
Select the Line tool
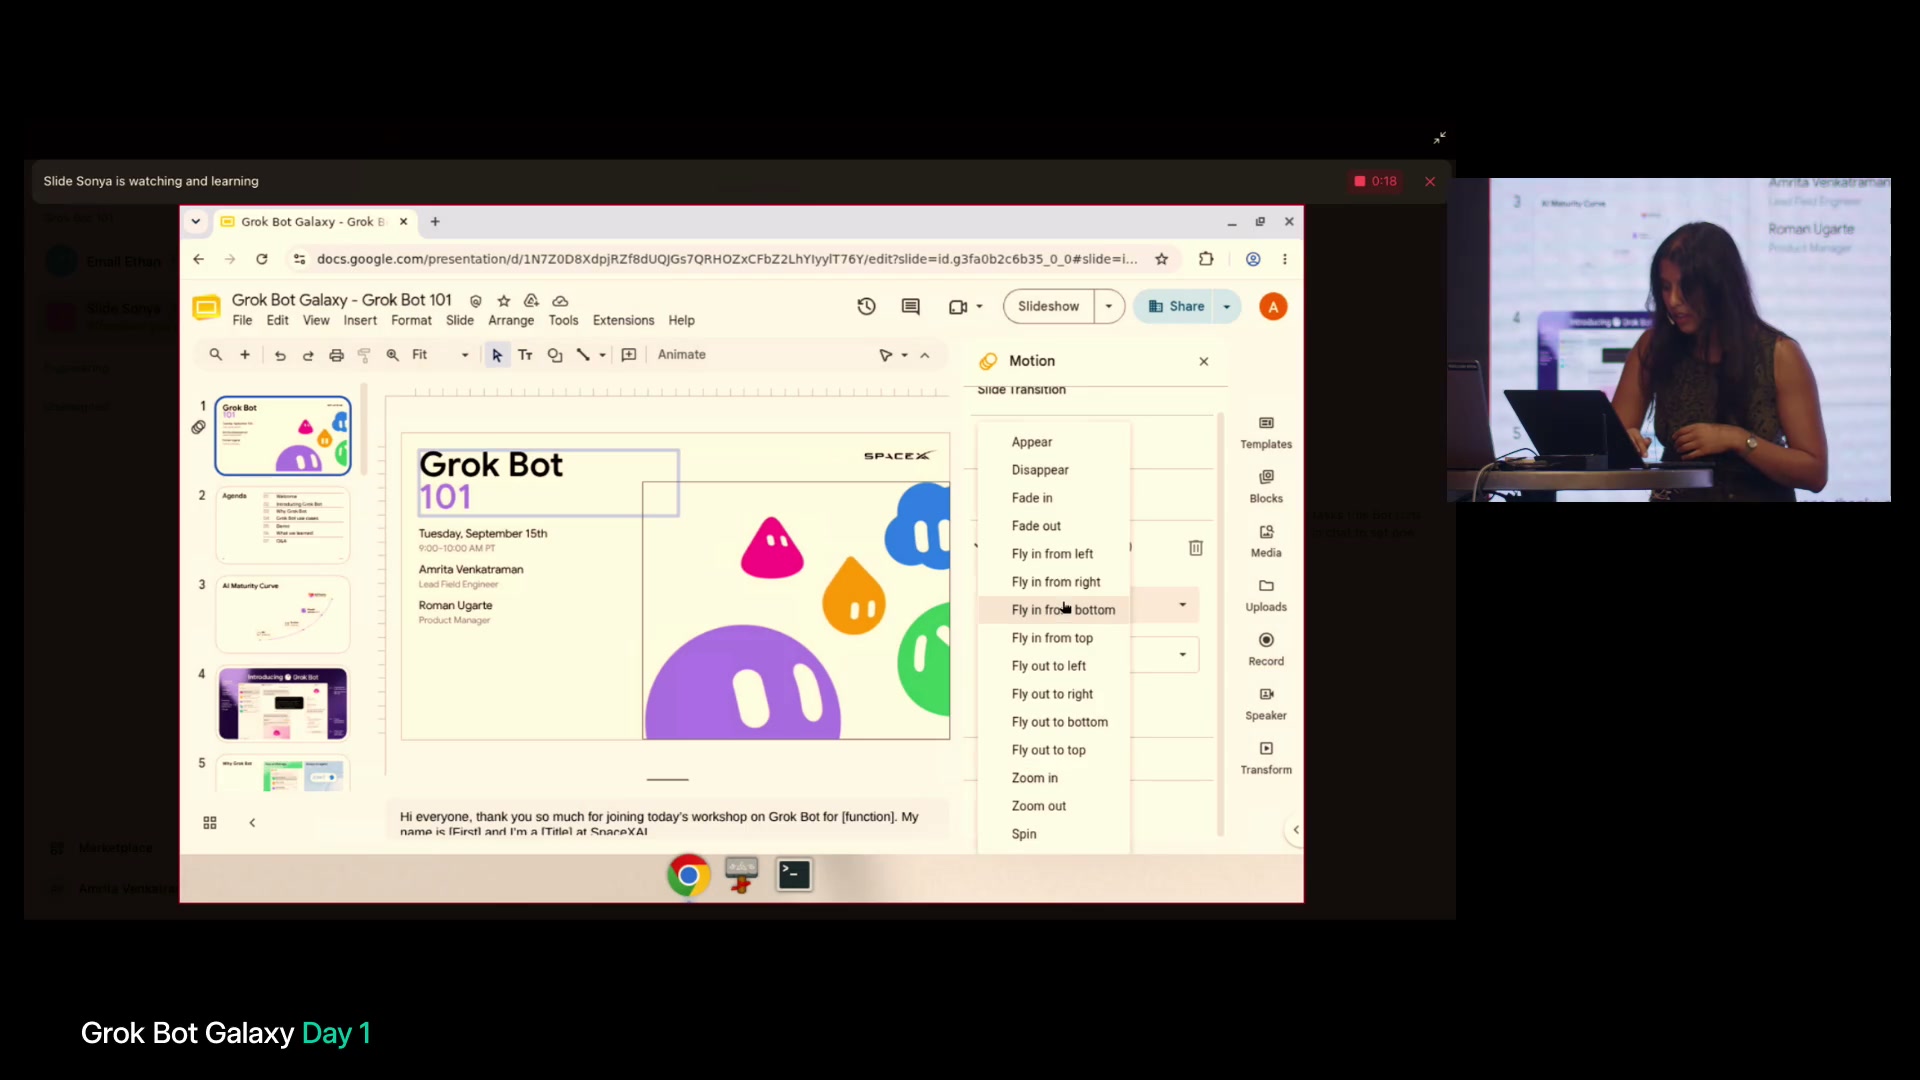click(583, 355)
